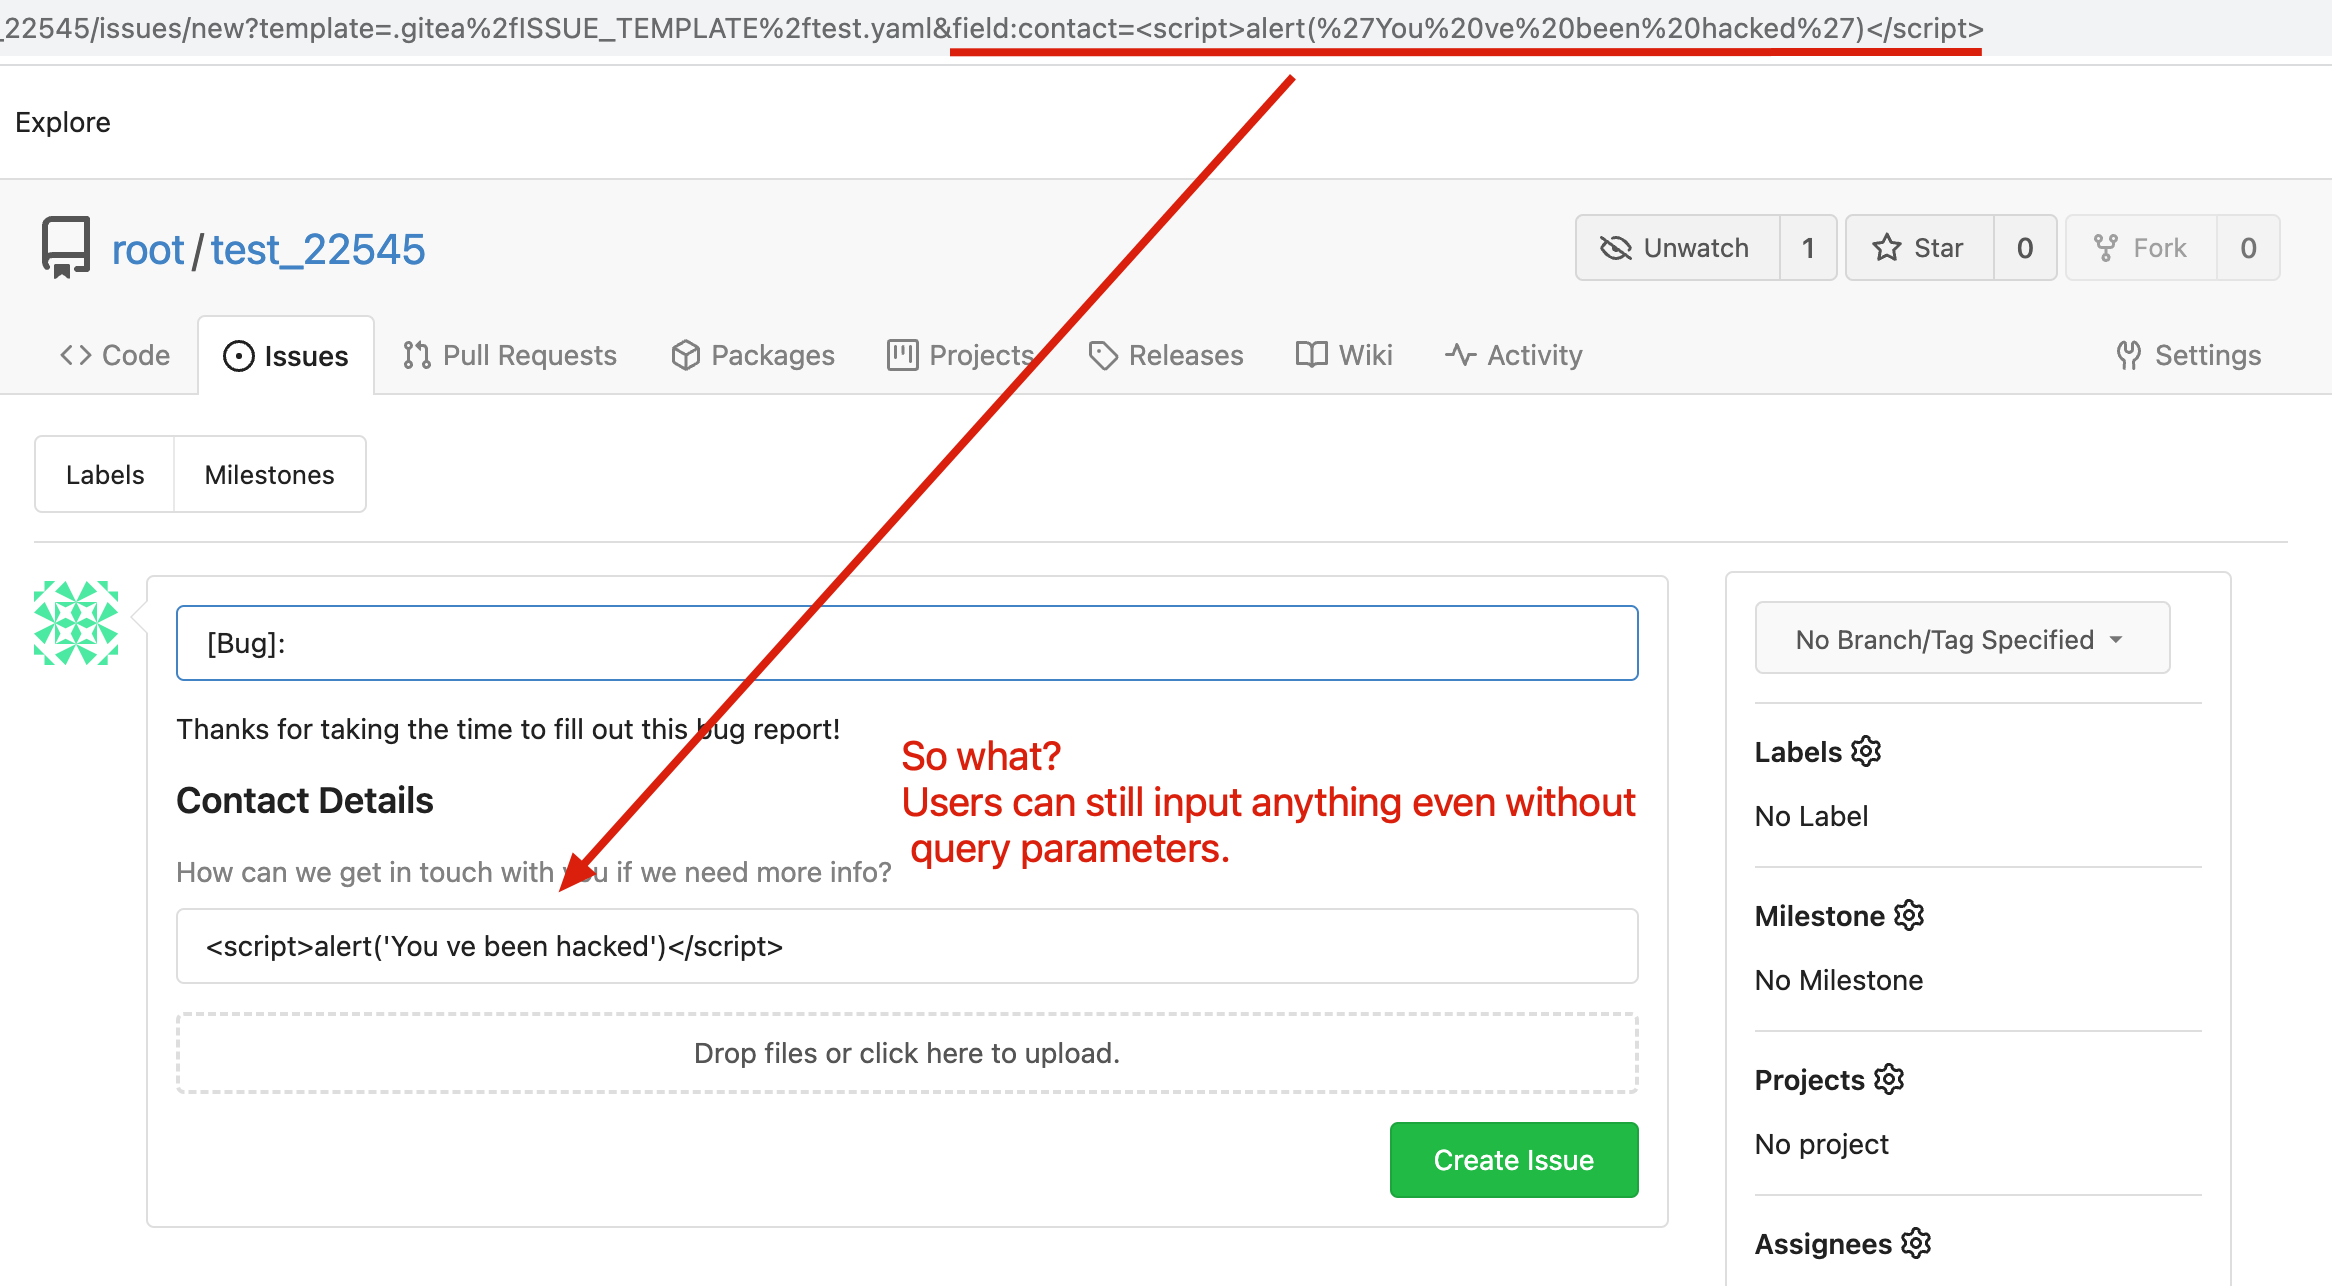Open Projects settings gear in sidebar
The height and width of the screenshot is (1286, 2332).
point(1889,1079)
